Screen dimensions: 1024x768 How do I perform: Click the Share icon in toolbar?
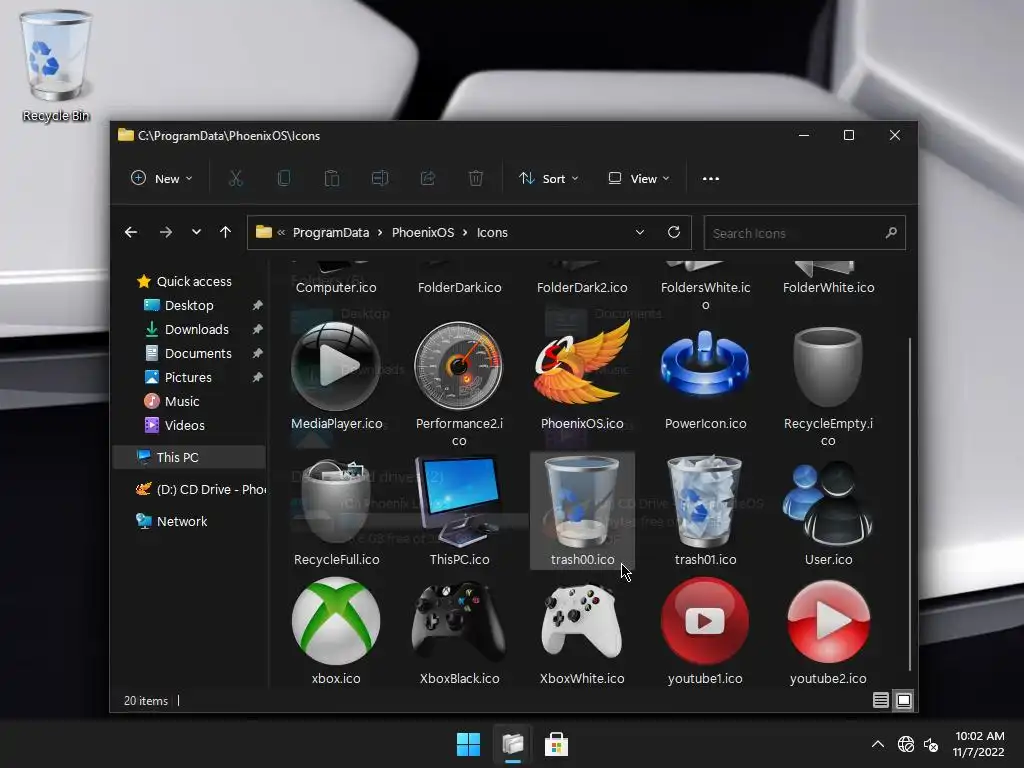[x=428, y=178]
